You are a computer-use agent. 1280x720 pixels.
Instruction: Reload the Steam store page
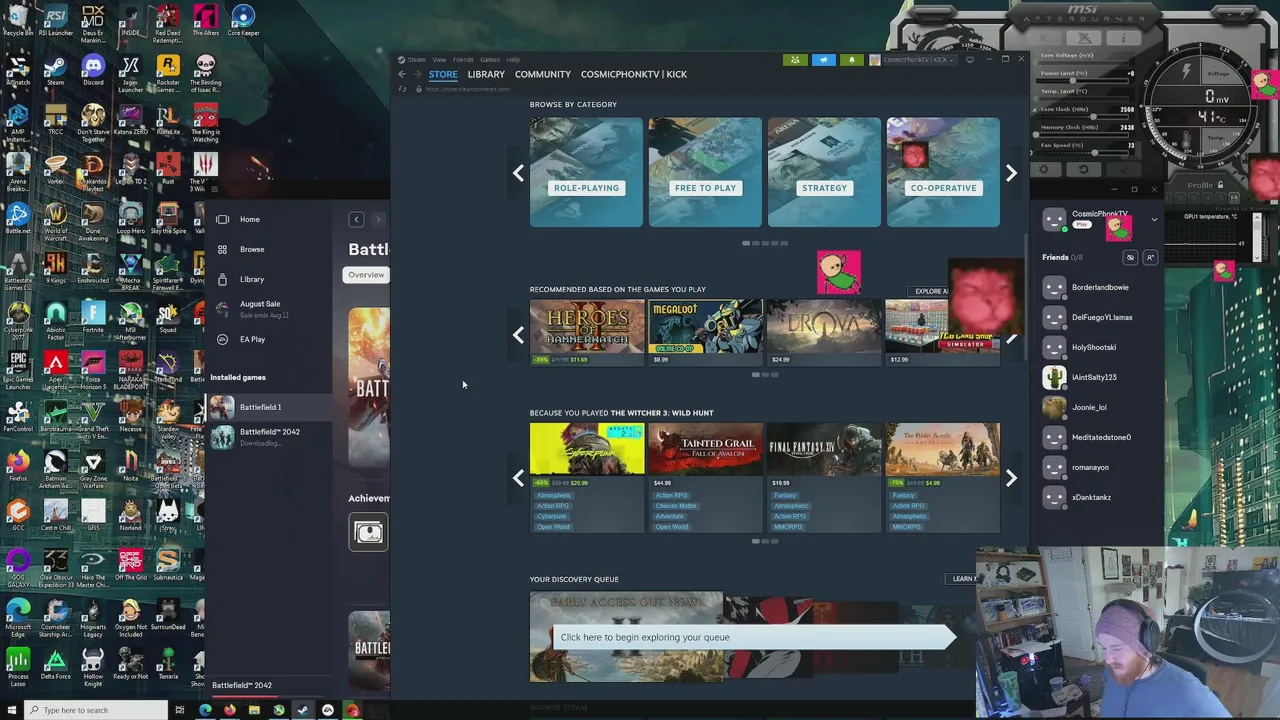[x=403, y=89]
